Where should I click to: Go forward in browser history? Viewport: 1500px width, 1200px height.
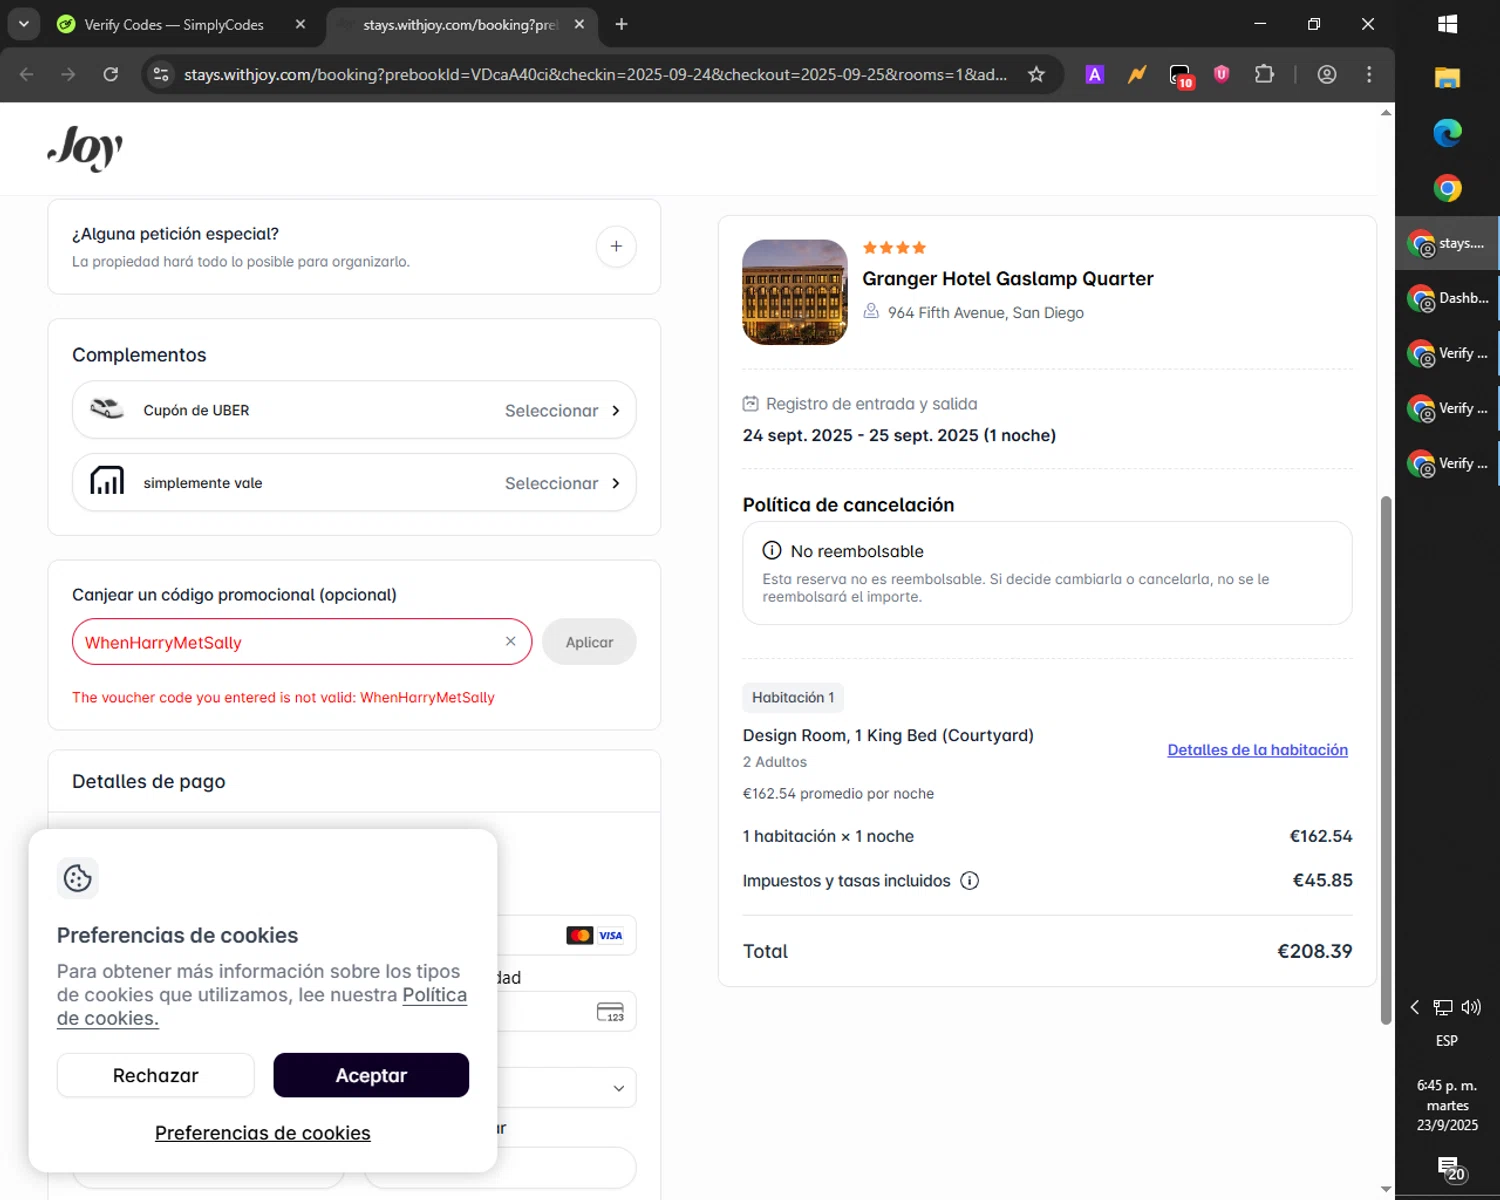point(68,74)
